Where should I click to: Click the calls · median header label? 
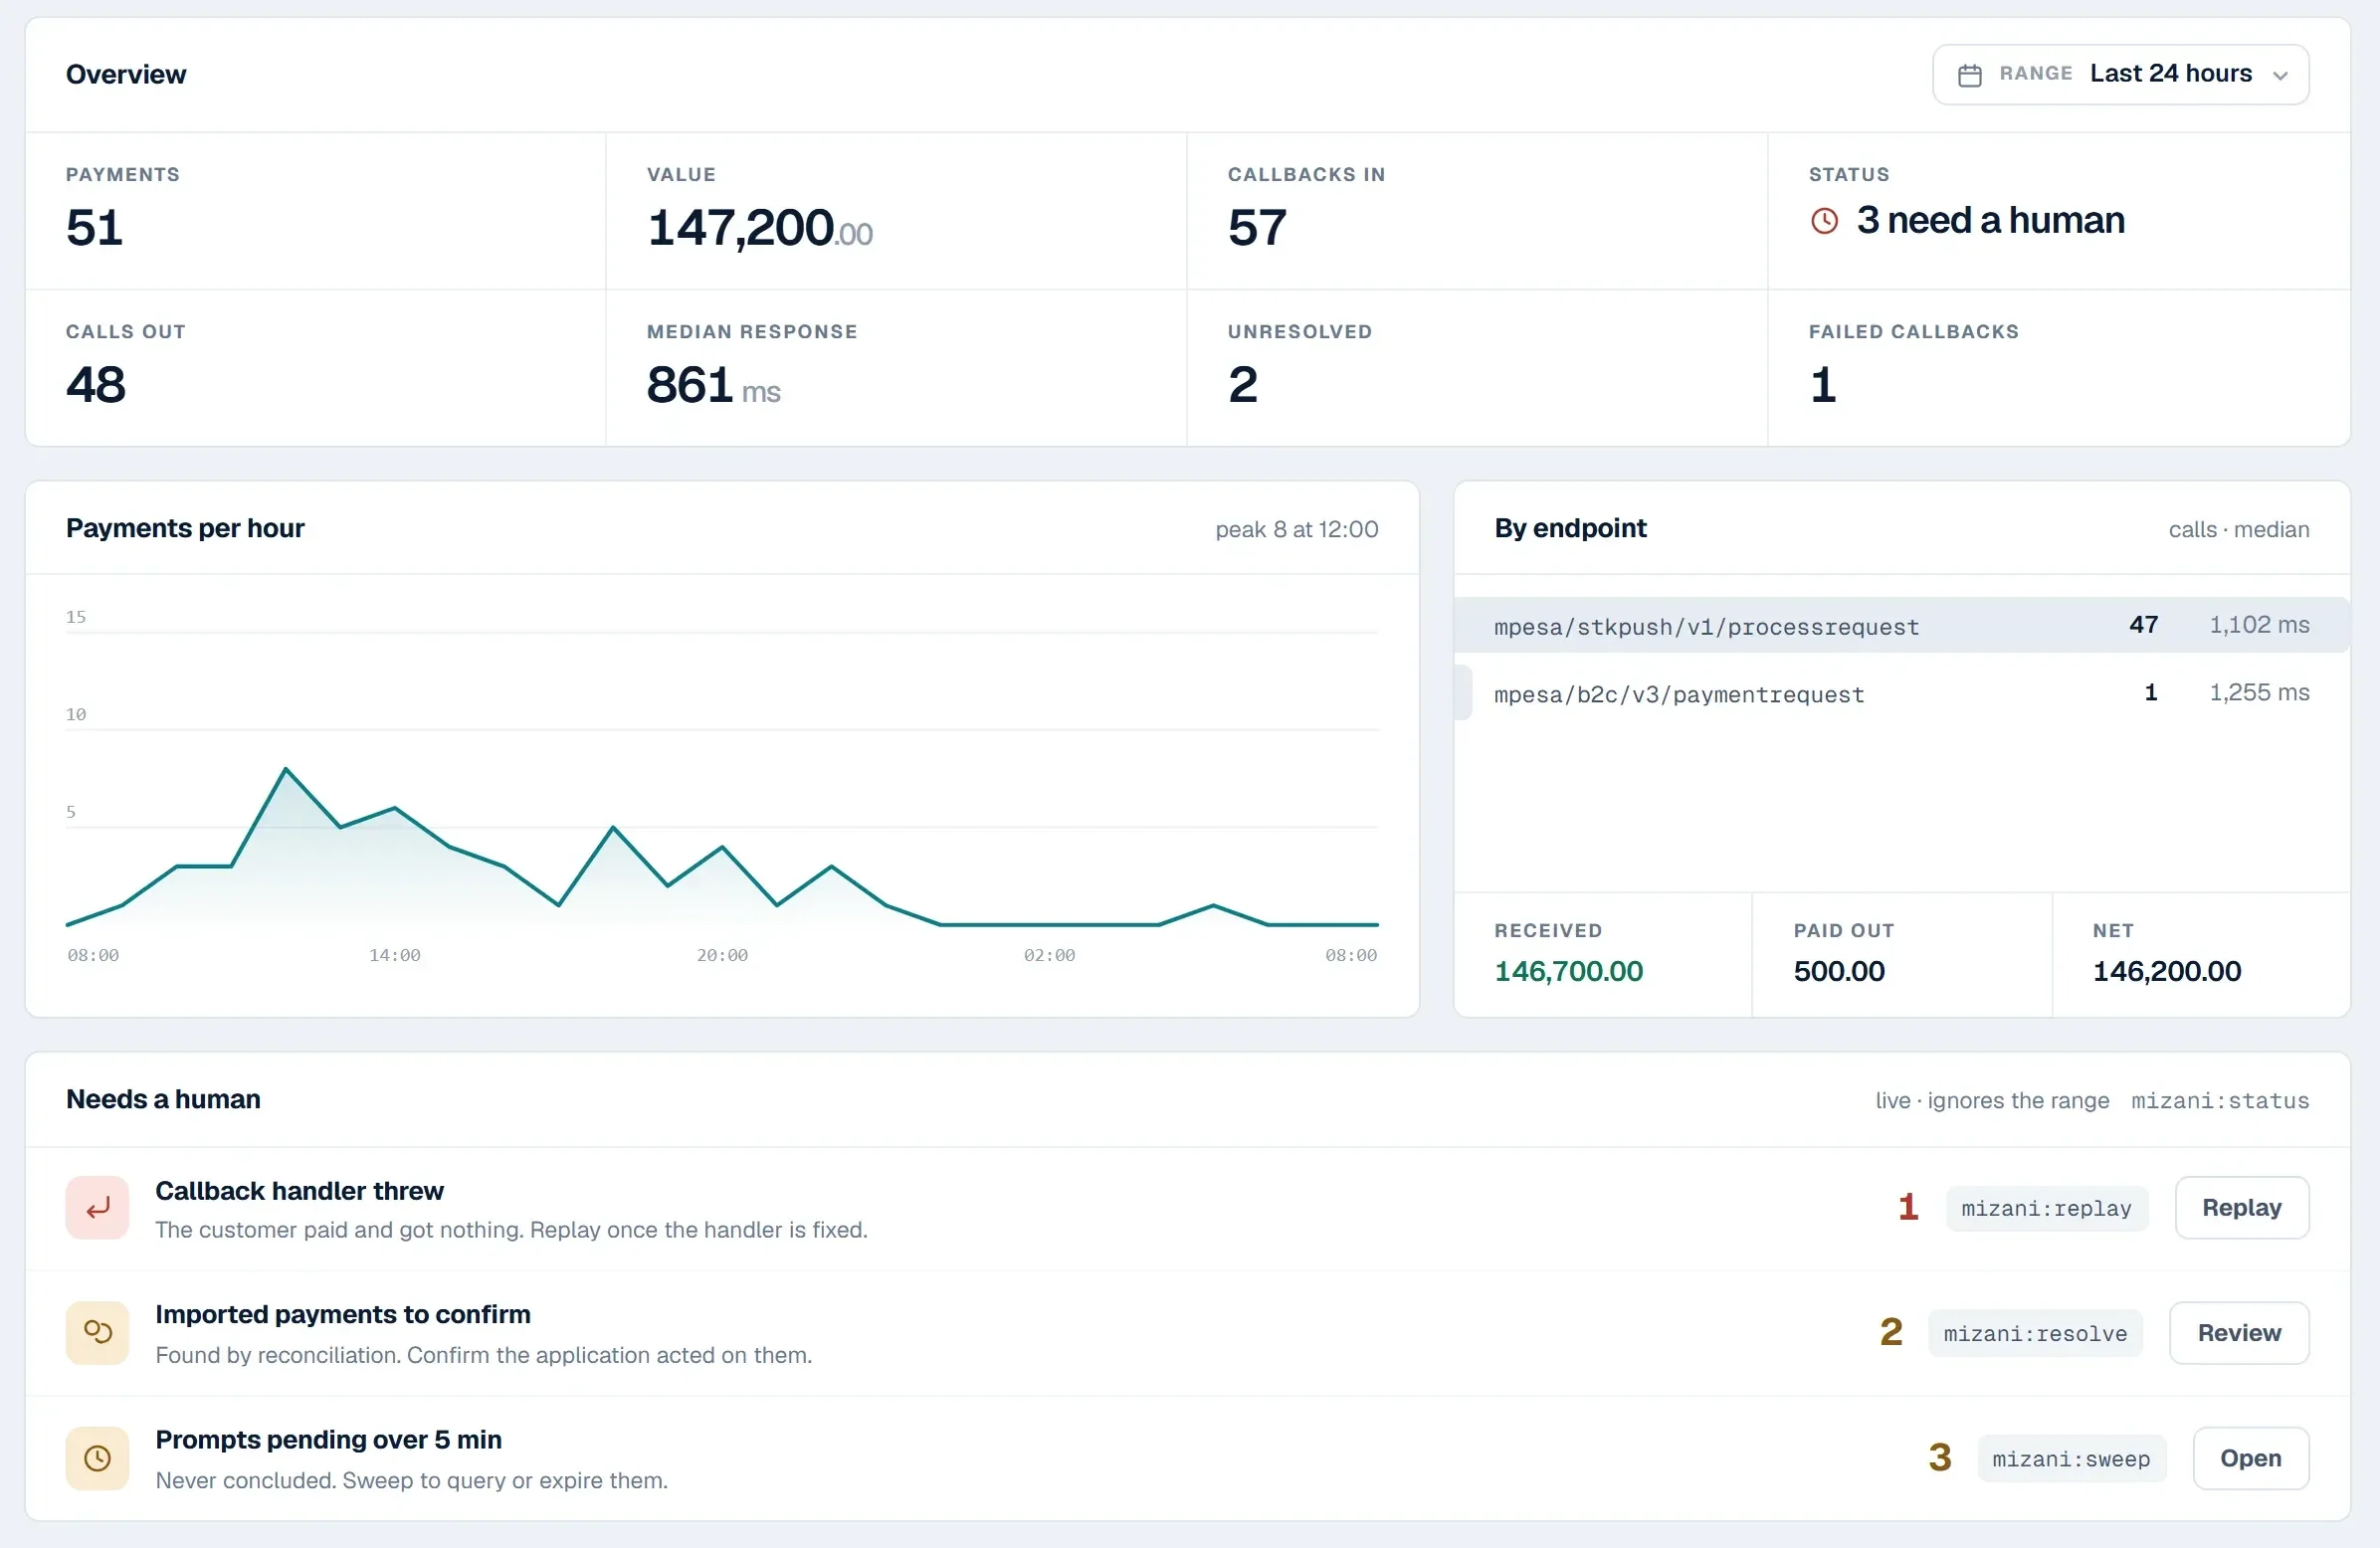(2239, 530)
